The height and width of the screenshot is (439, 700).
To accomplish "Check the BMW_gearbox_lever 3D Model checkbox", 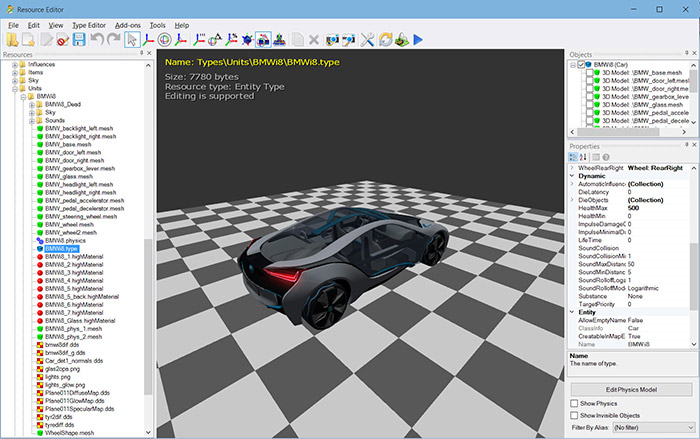I will [590, 97].
